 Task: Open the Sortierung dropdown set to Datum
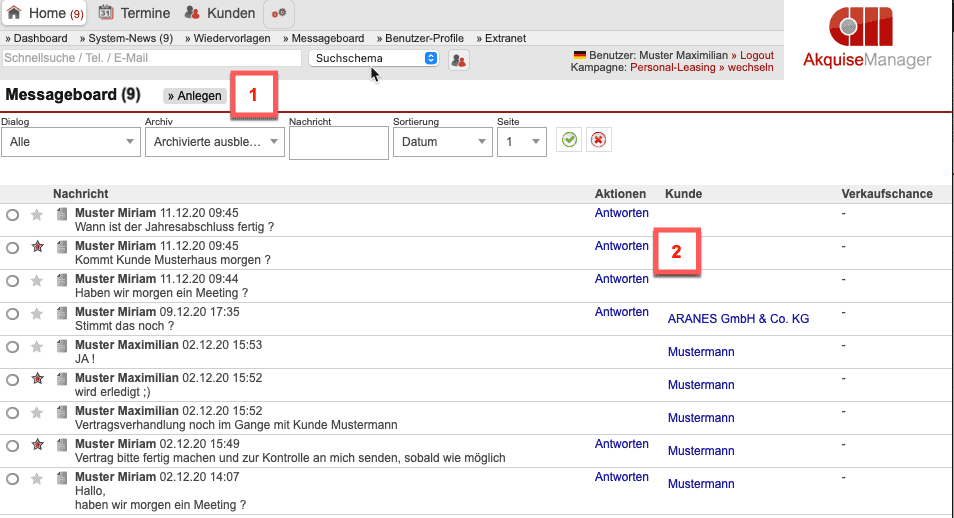pyautogui.click(x=441, y=142)
